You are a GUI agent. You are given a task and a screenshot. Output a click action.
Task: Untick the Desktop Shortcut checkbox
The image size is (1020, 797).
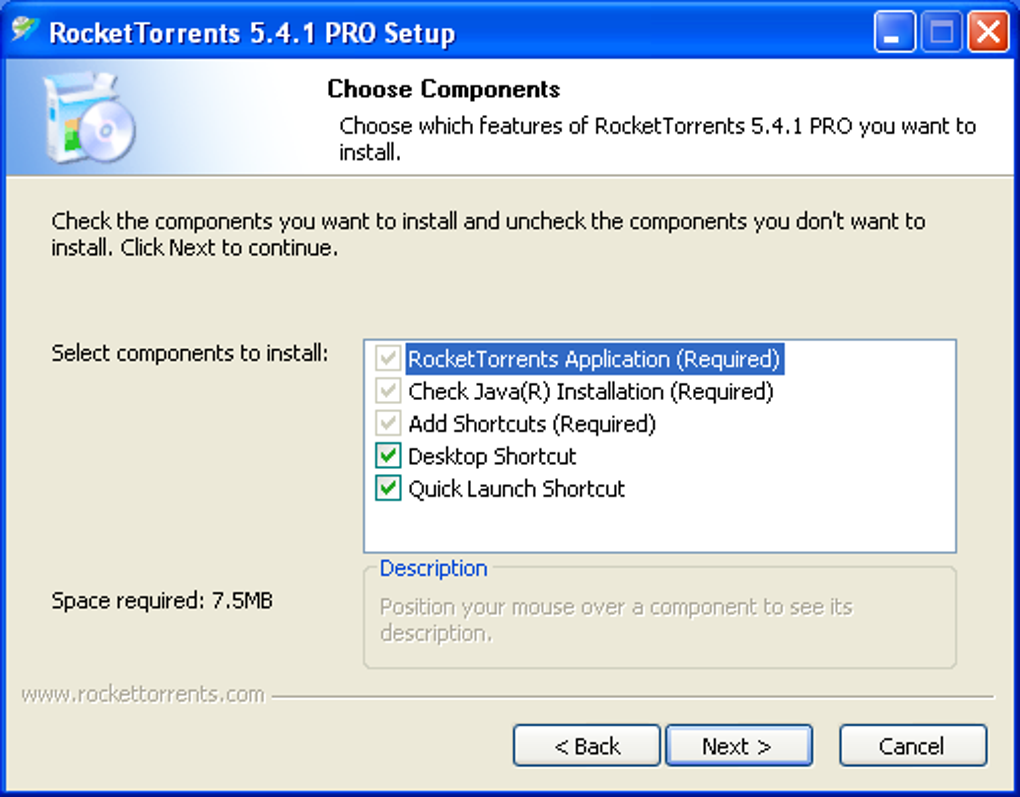tap(388, 457)
